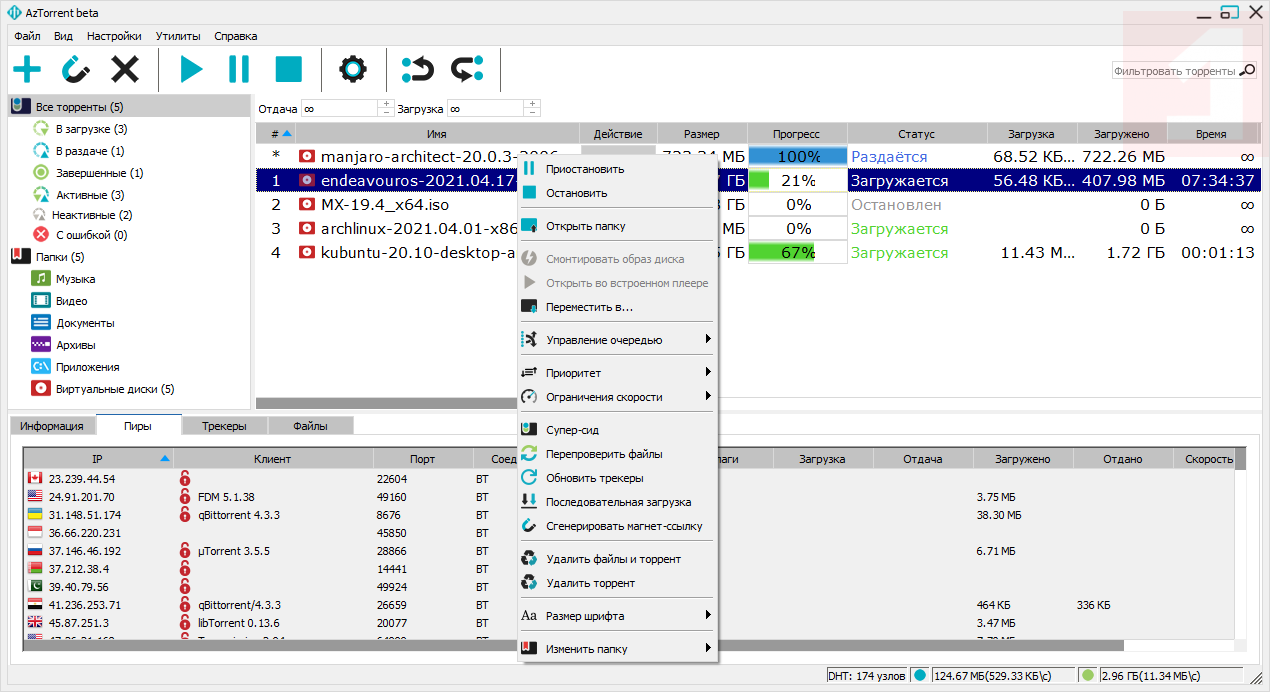Toggle Последовательная загрузка option
1270x692 pixels.
click(617, 502)
